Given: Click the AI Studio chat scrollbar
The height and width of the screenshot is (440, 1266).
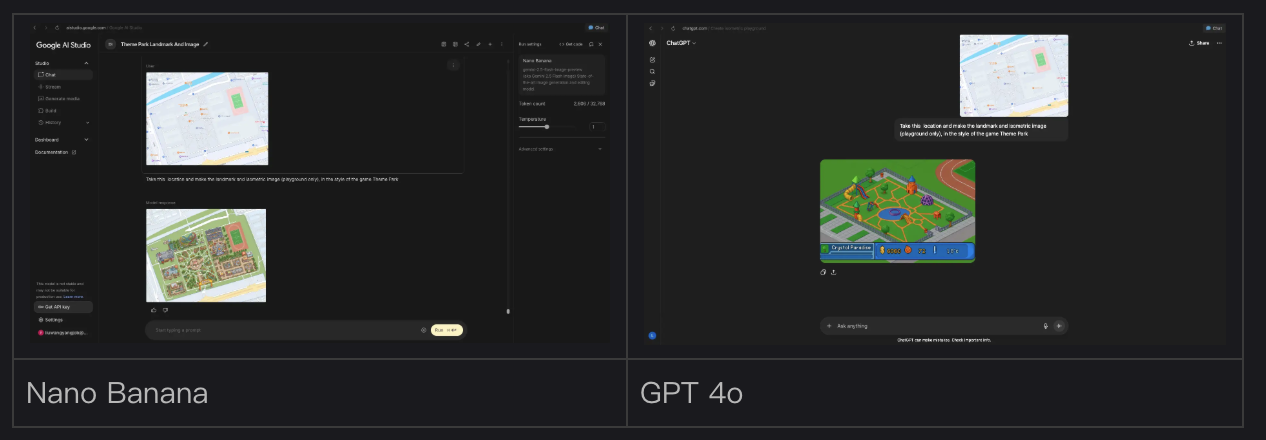Looking at the screenshot, I should coord(508,311).
